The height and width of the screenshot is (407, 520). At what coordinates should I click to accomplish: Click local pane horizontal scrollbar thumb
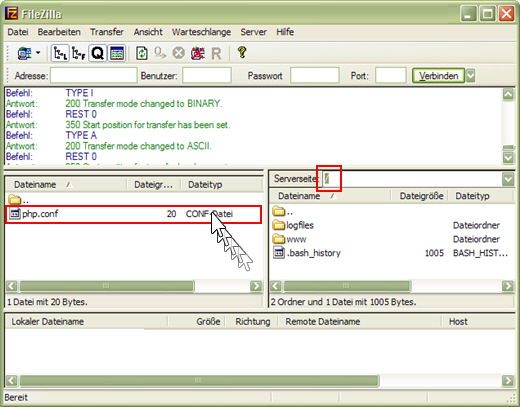[107, 286]
